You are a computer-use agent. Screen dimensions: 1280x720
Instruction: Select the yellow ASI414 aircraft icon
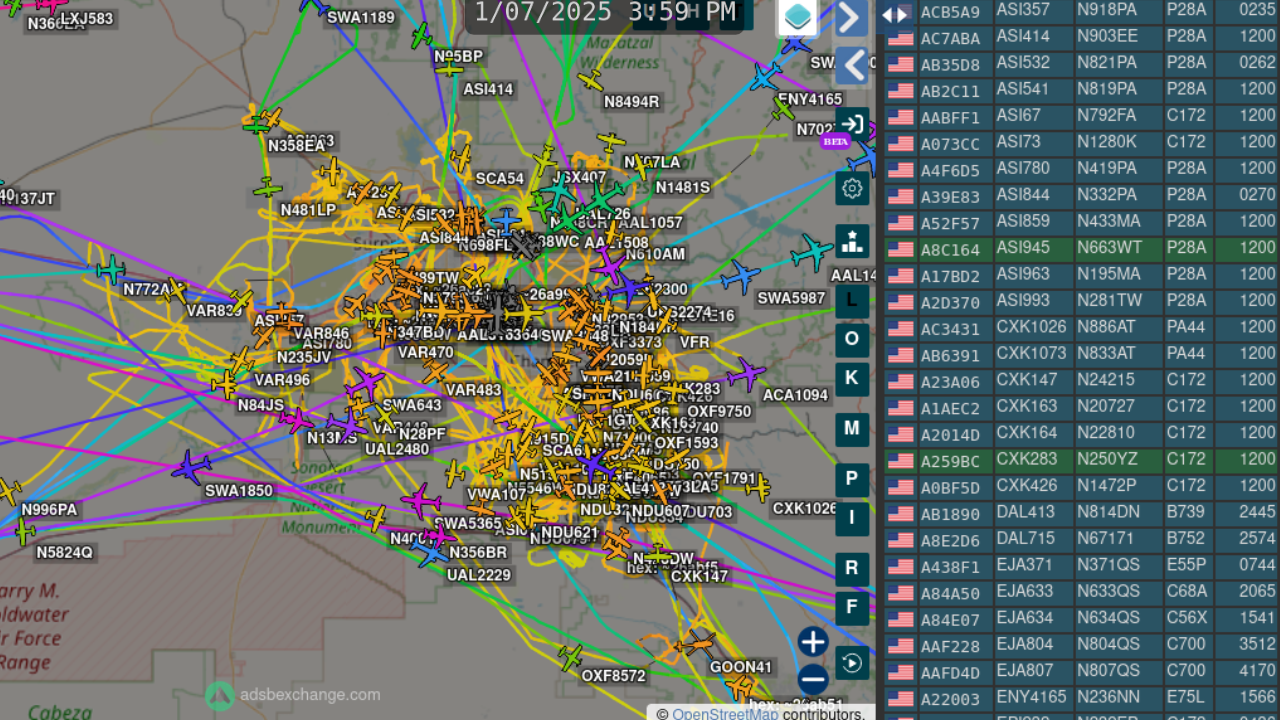click(449, 68)
